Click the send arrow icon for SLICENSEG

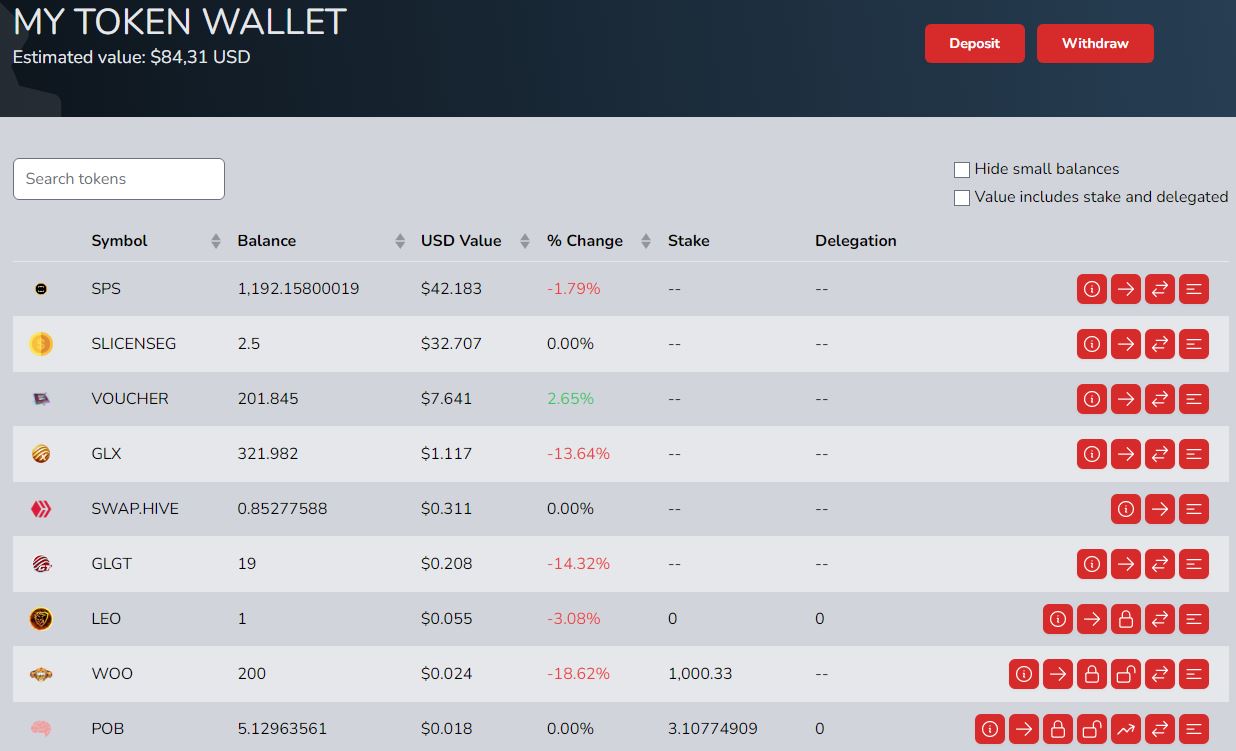point(1126,344)
